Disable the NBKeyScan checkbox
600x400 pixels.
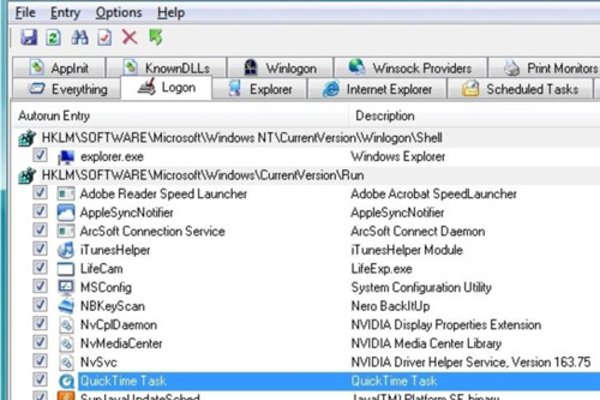click(x=40, y=305)
